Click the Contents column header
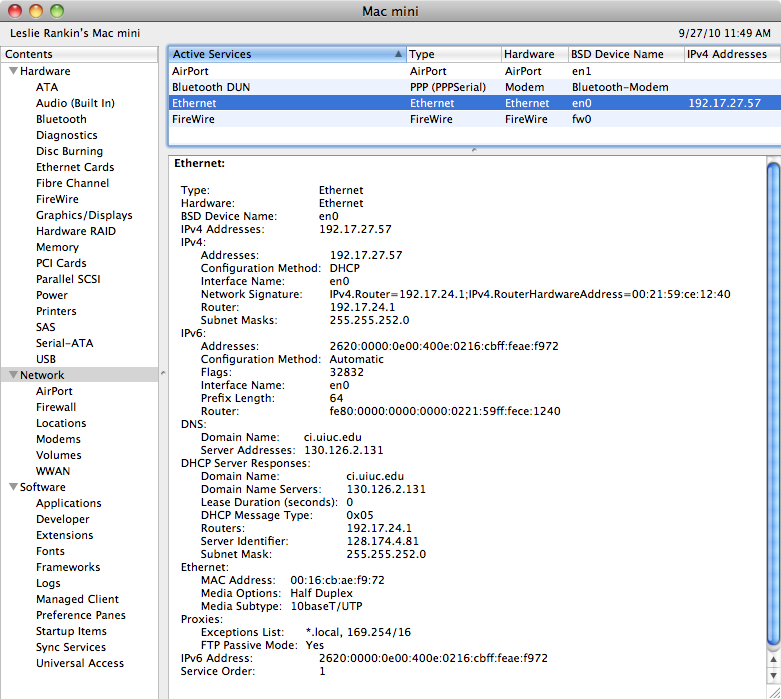 click(80, 54)
